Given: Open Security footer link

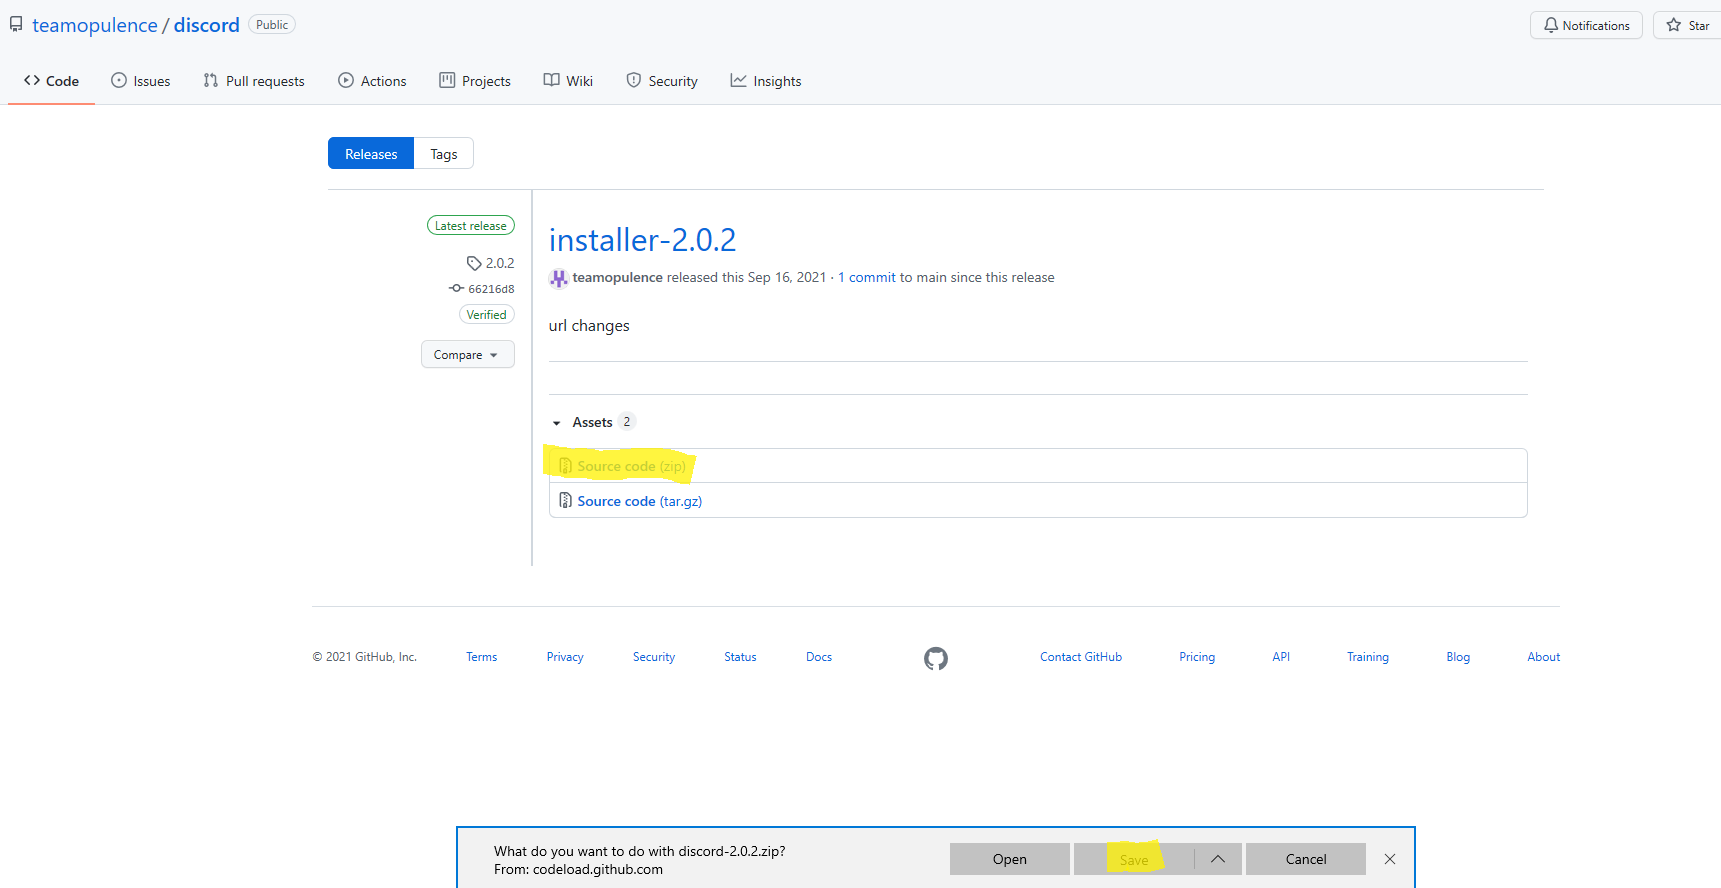Looking at the screenshot, I should point(654,657).
